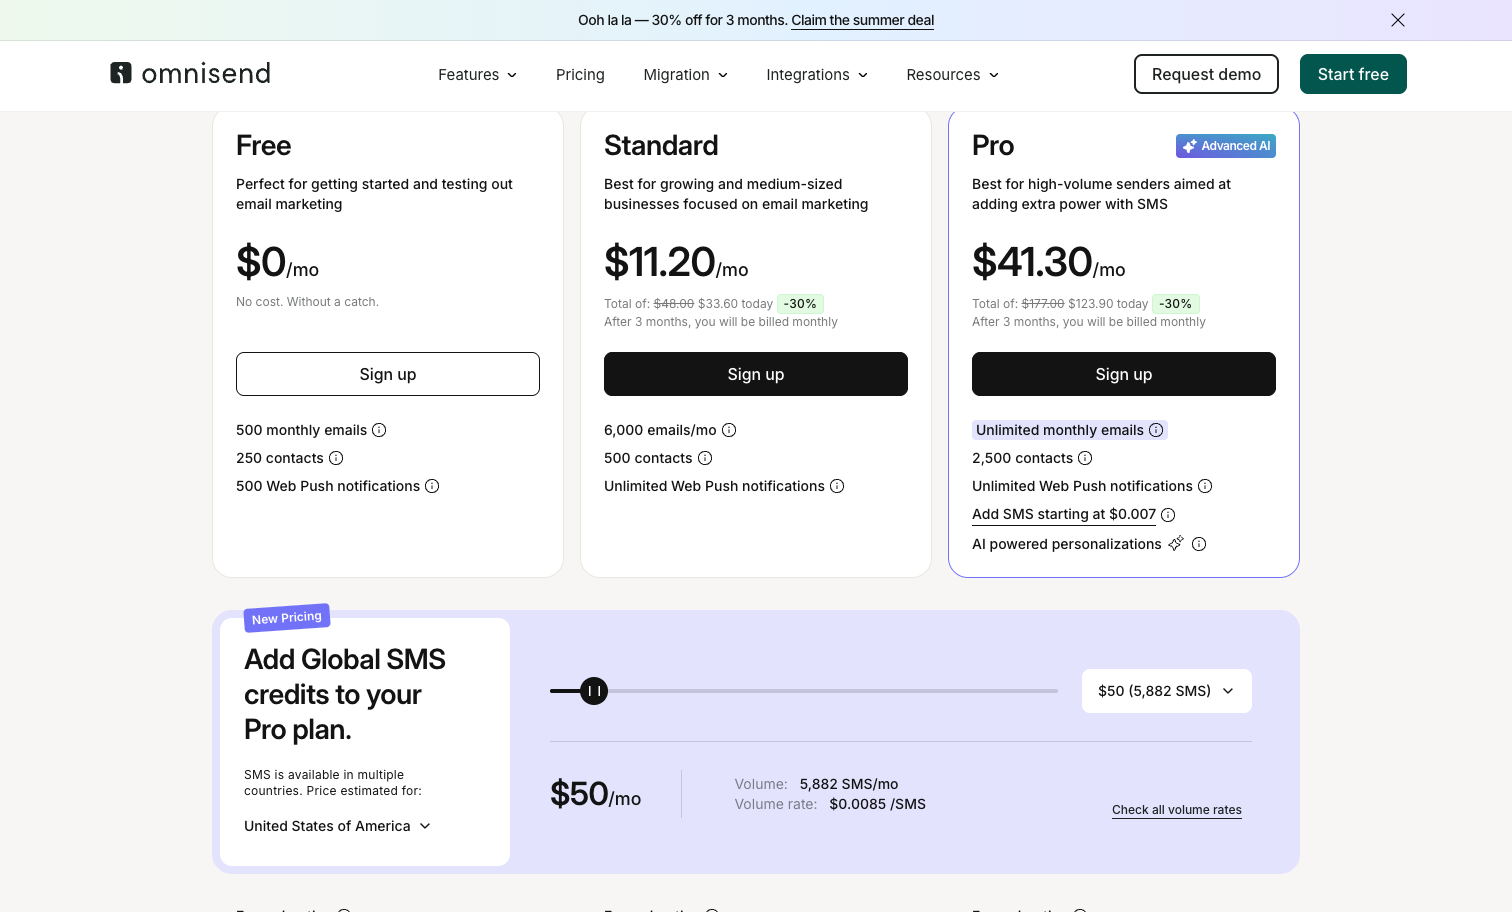Open the $50 (5,882 SMS) dropdown
This screenshot has width=1512, height=912.
[x=1167, y=691]
